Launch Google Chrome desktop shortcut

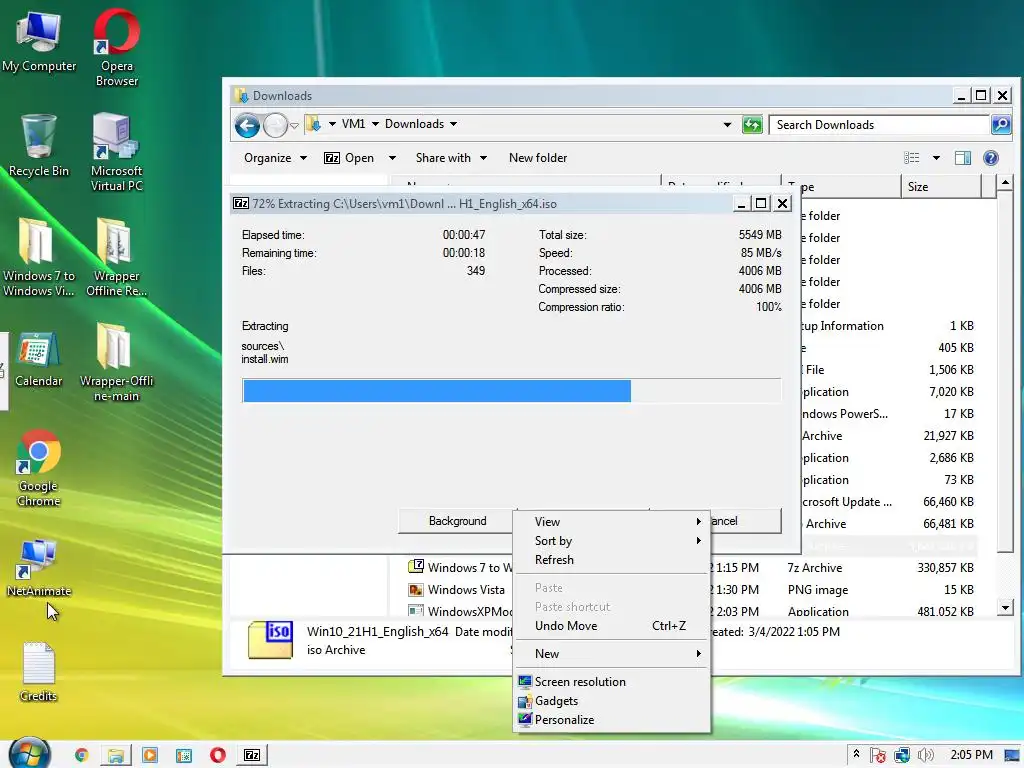(x=39, y=468)
